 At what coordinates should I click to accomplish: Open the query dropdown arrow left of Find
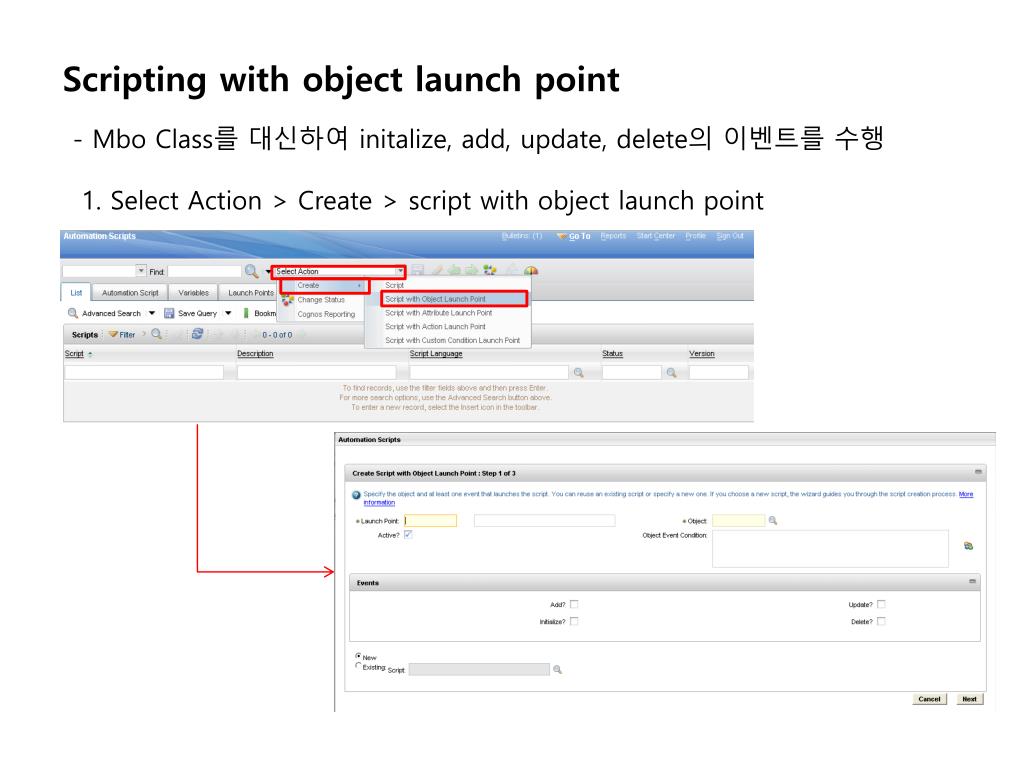coord(141,270)
